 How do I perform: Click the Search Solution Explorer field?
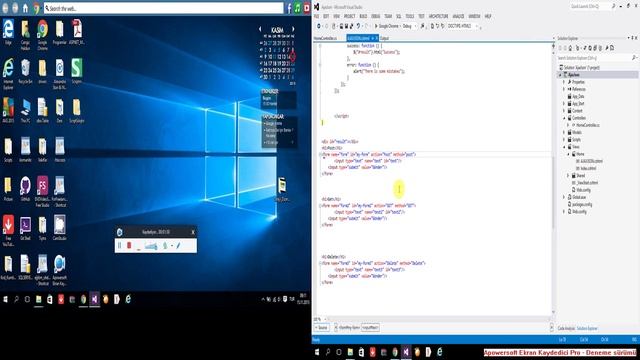597,58
